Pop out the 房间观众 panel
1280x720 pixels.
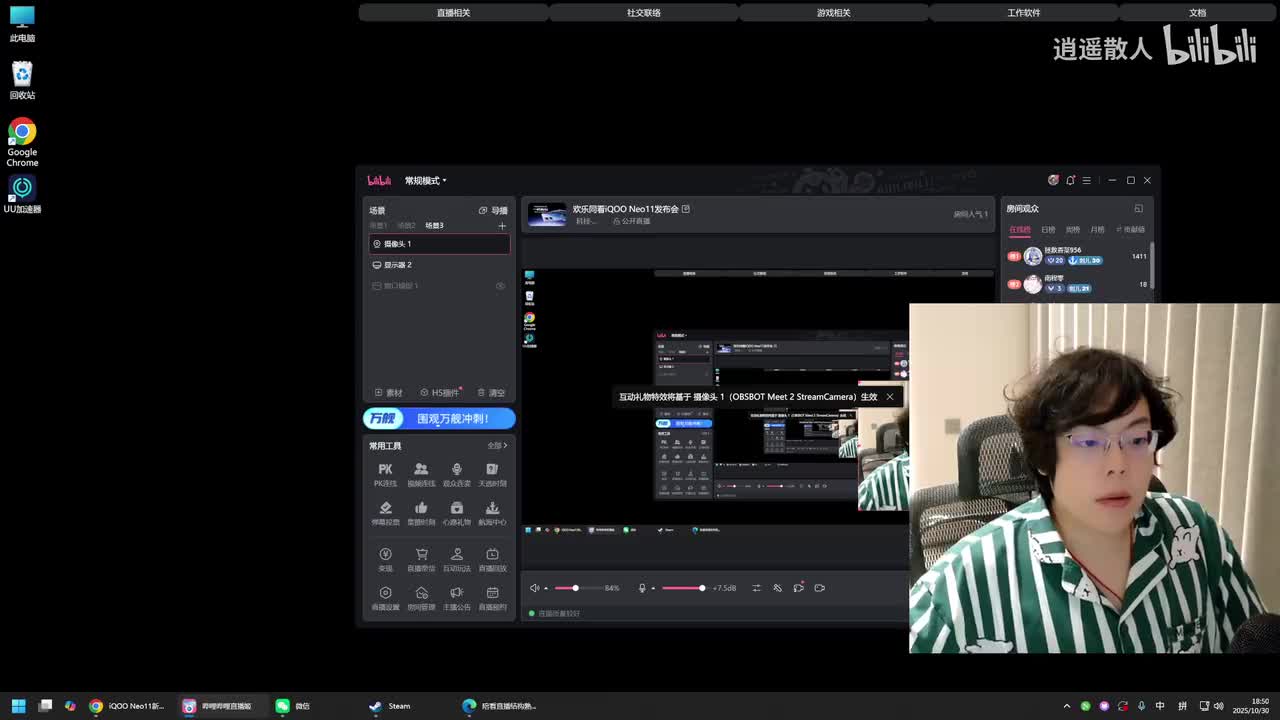1138,209
